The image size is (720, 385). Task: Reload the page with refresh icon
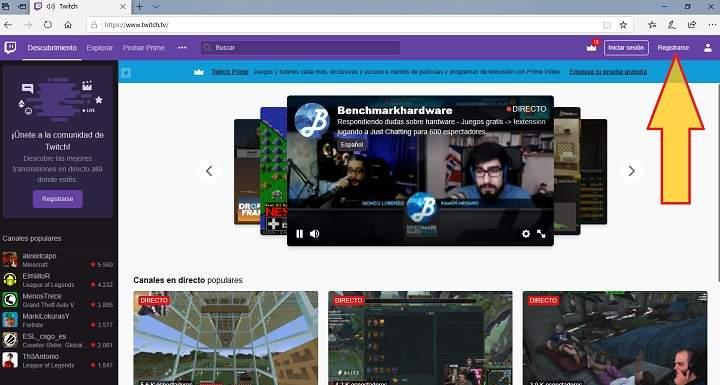[48, 25]
